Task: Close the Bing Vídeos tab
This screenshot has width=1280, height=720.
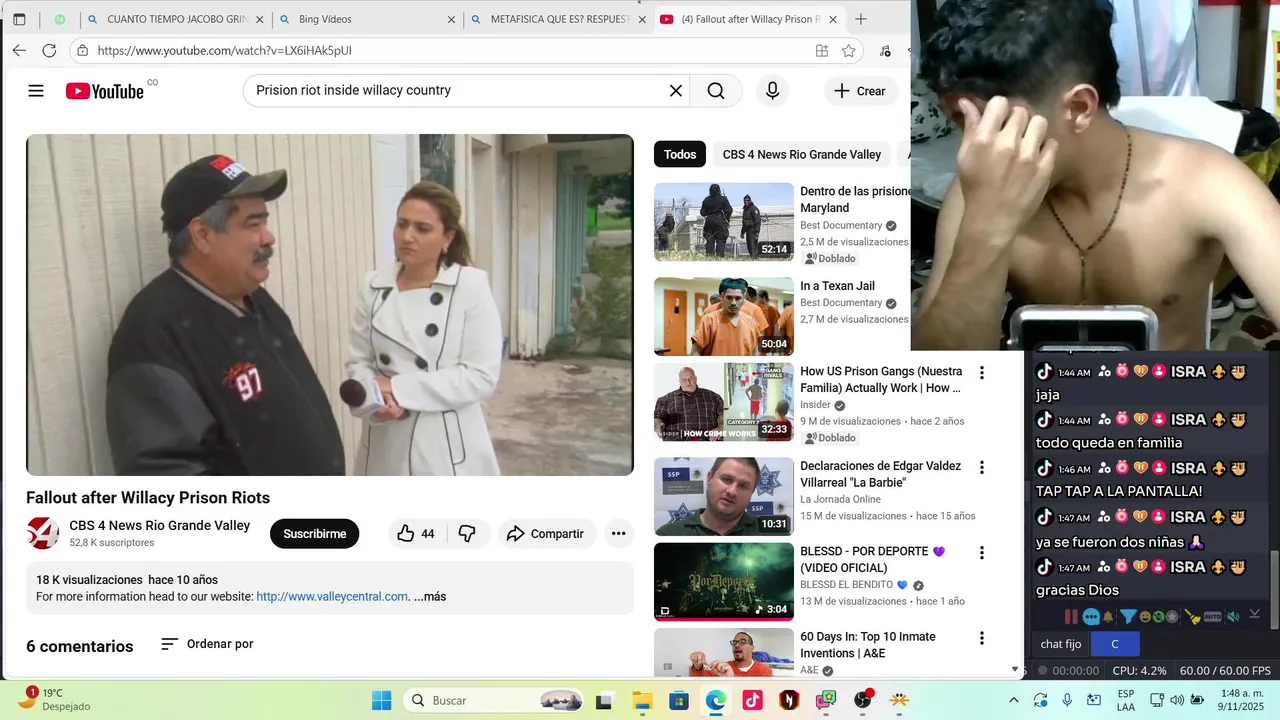Action: pos(451,19)
